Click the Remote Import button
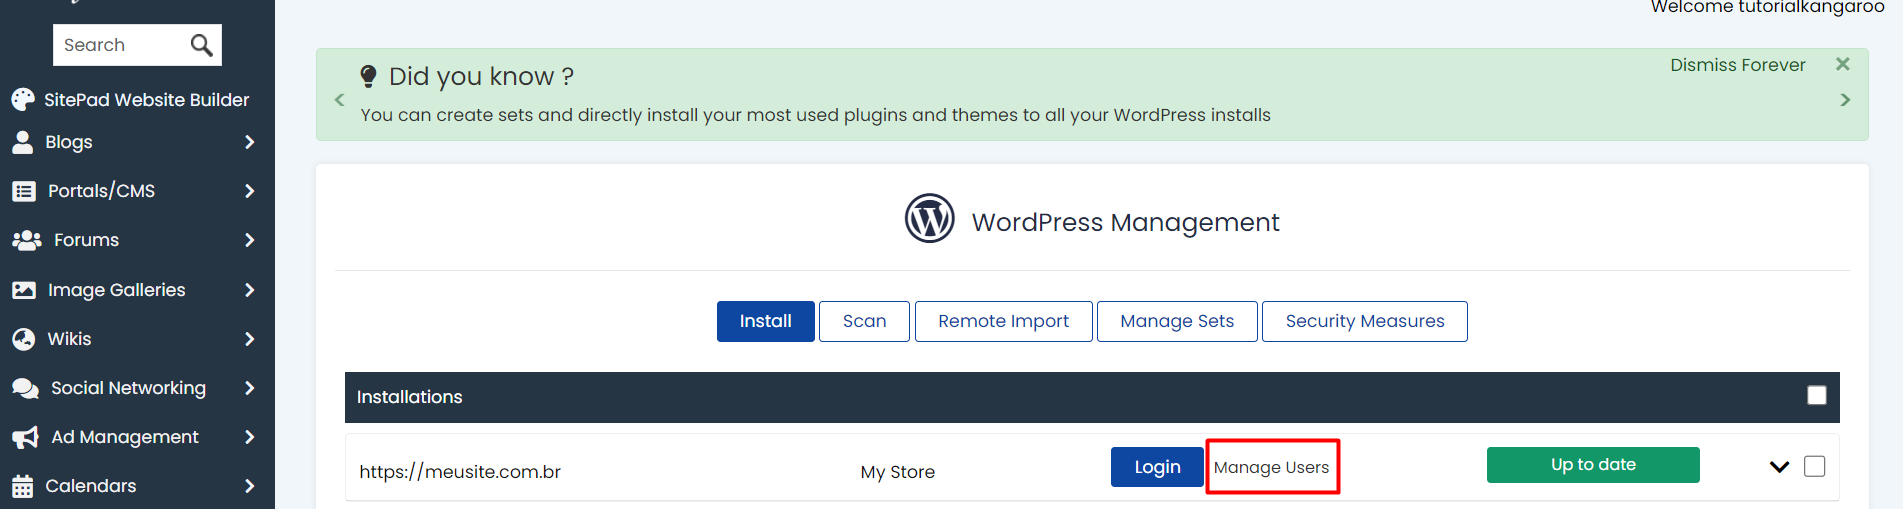The height and width of the screenshot is (509, 1903). (1003, 321)
